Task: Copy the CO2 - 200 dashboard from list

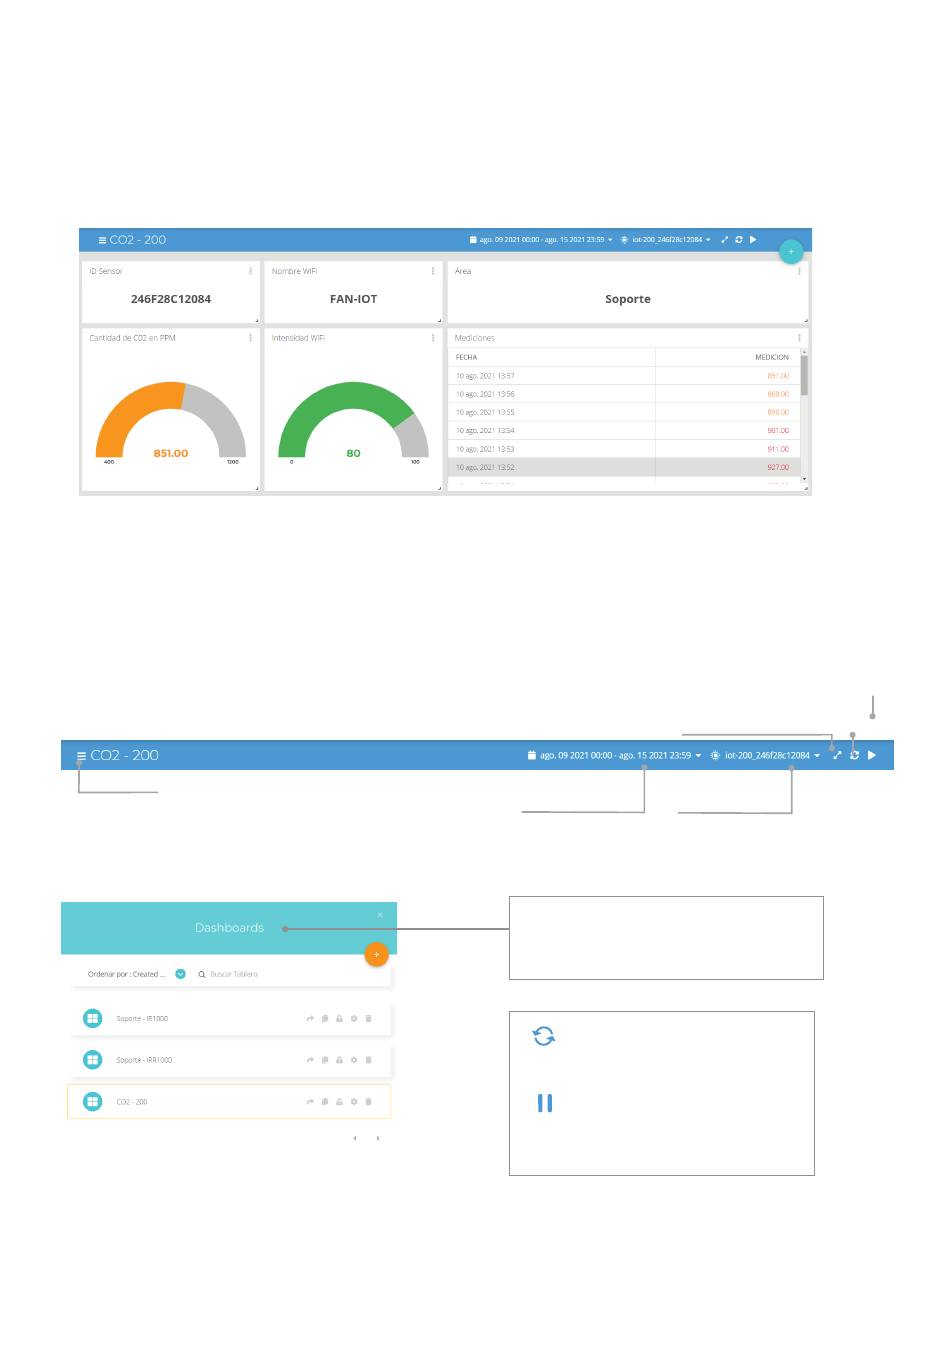Action: pyautogui.click(x=325, y=1102)
